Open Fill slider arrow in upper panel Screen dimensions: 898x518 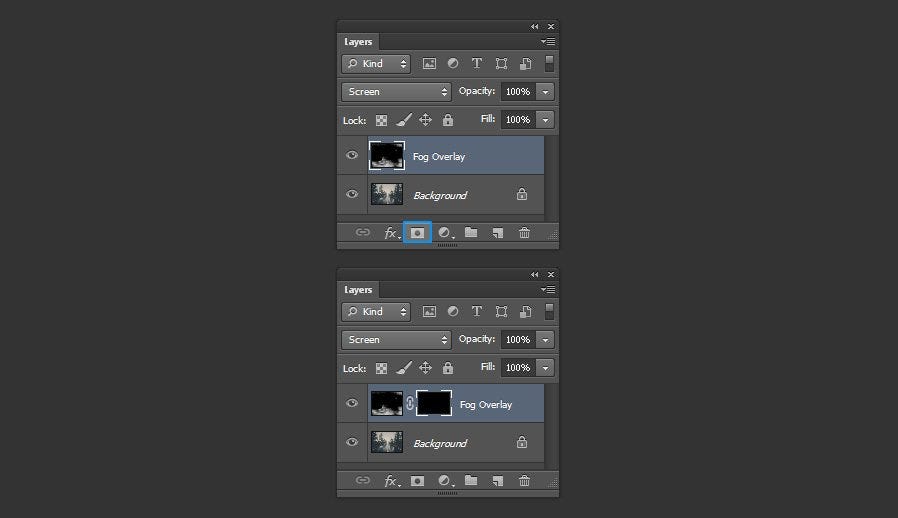click(545, 120)
